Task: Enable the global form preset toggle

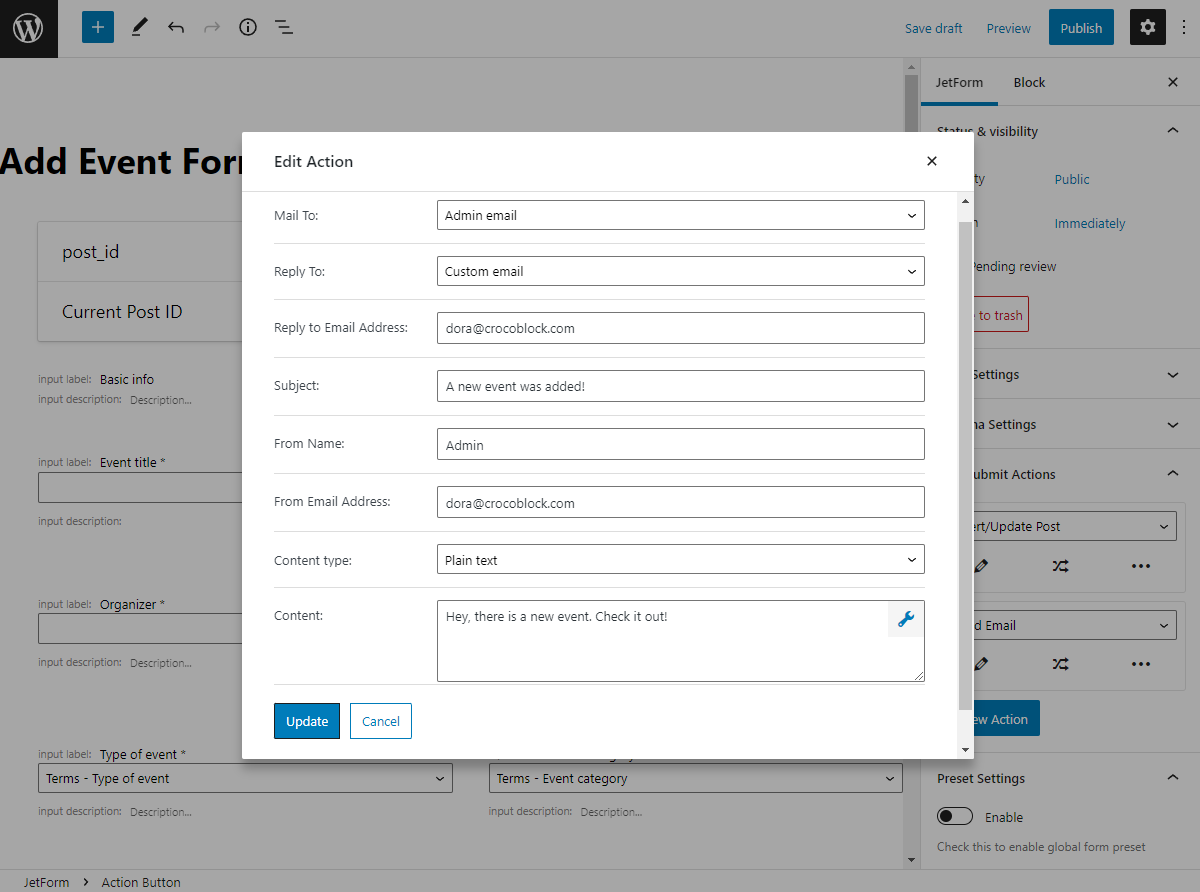Action: tap(955, 816)
